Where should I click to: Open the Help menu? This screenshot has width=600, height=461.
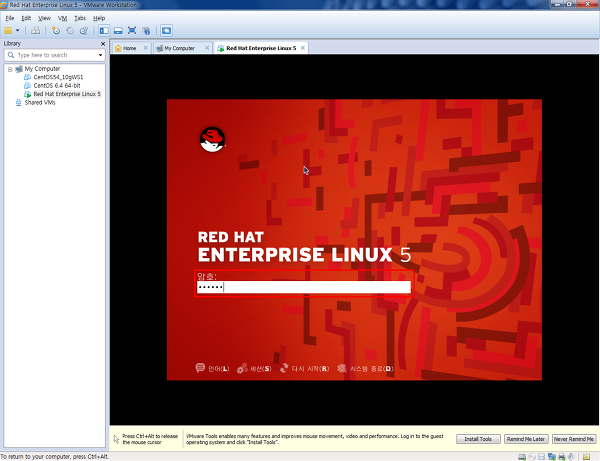[x=99, y=18]
